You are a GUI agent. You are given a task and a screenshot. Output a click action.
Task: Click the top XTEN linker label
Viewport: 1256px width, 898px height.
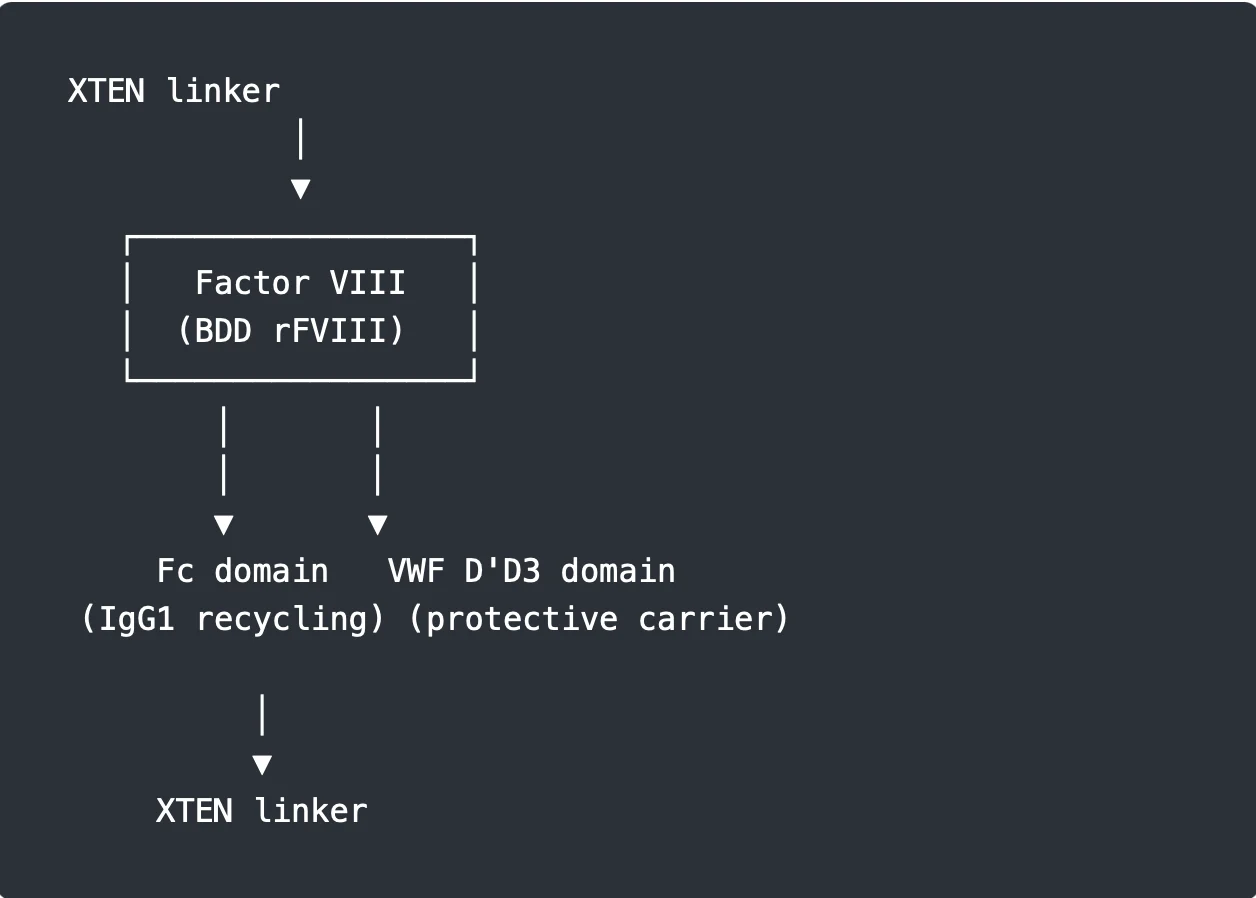pos(174,91)
